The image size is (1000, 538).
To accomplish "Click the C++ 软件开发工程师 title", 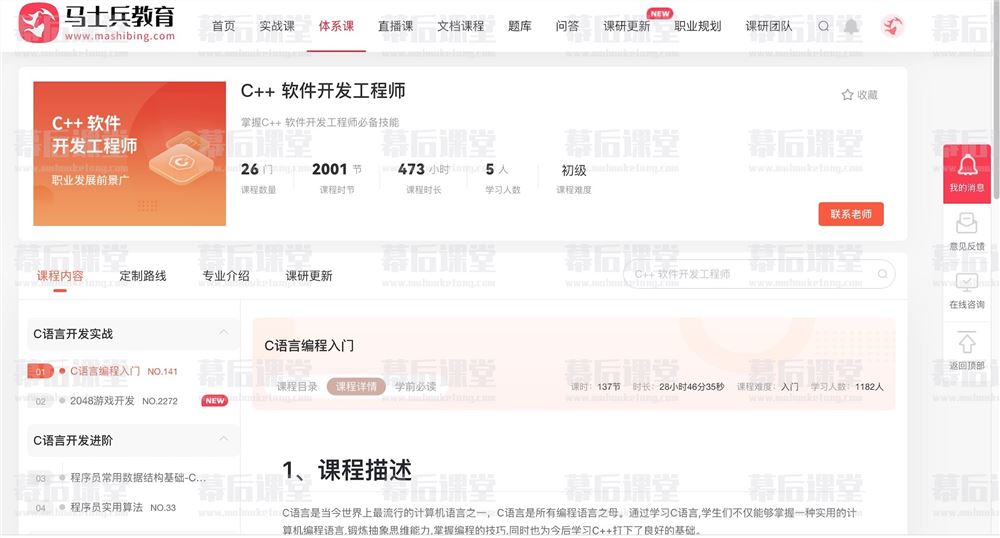I will tap(323, 91).
